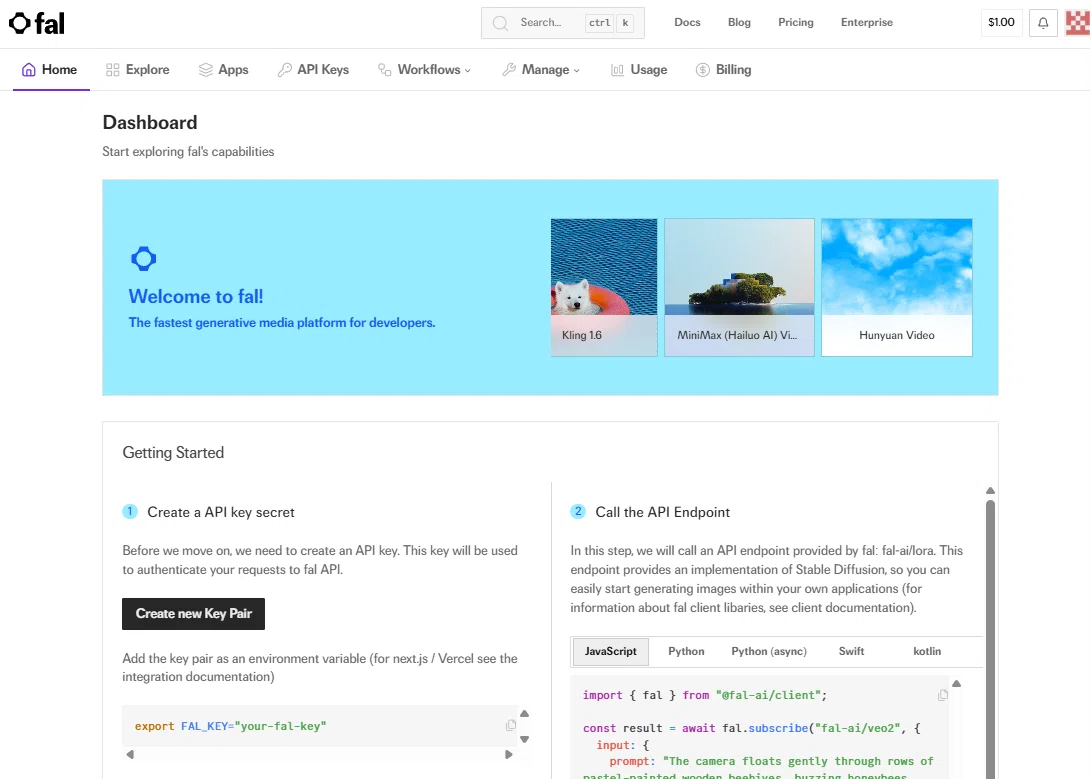The image size is (1091, 779).
Task: Open the Explore tab
Action: click(x=138, y=70)
